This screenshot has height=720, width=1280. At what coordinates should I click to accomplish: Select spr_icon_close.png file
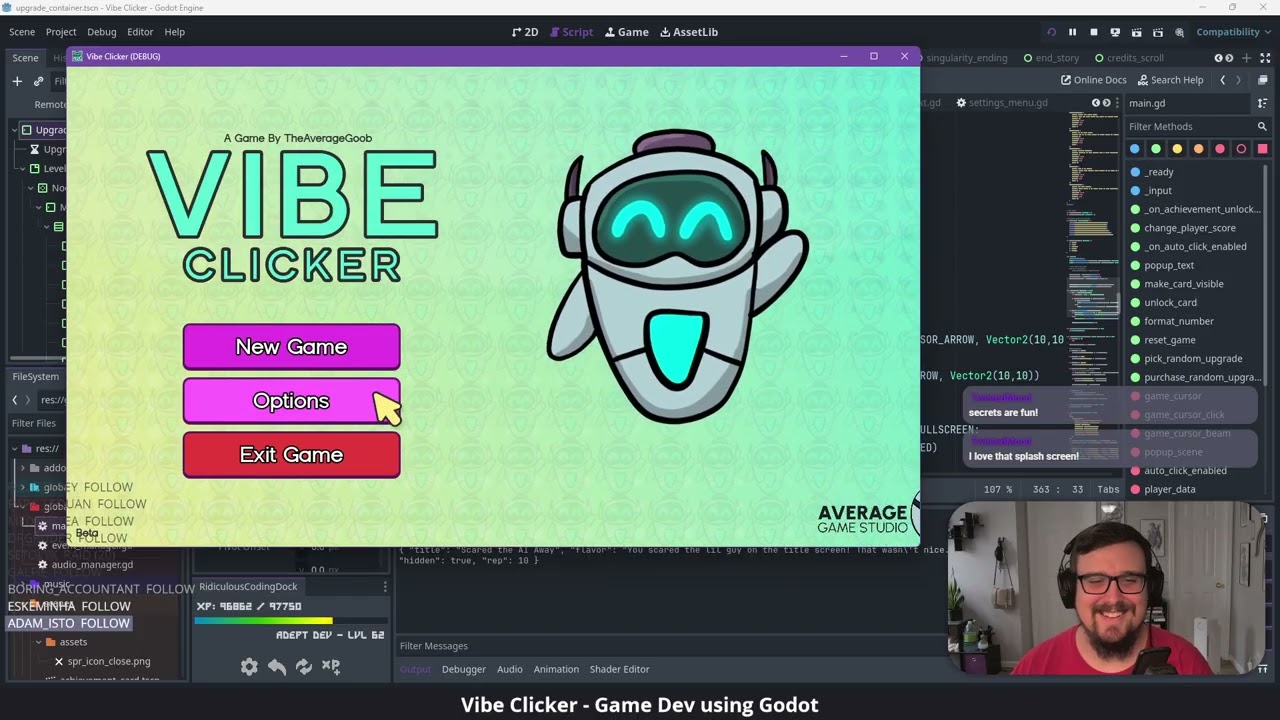109,661
